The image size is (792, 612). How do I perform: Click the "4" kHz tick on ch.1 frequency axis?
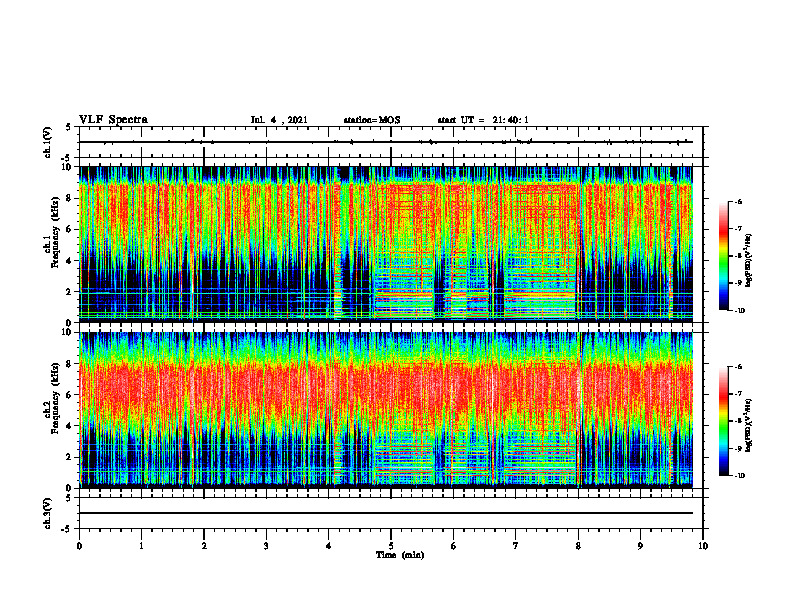point(70,261)
